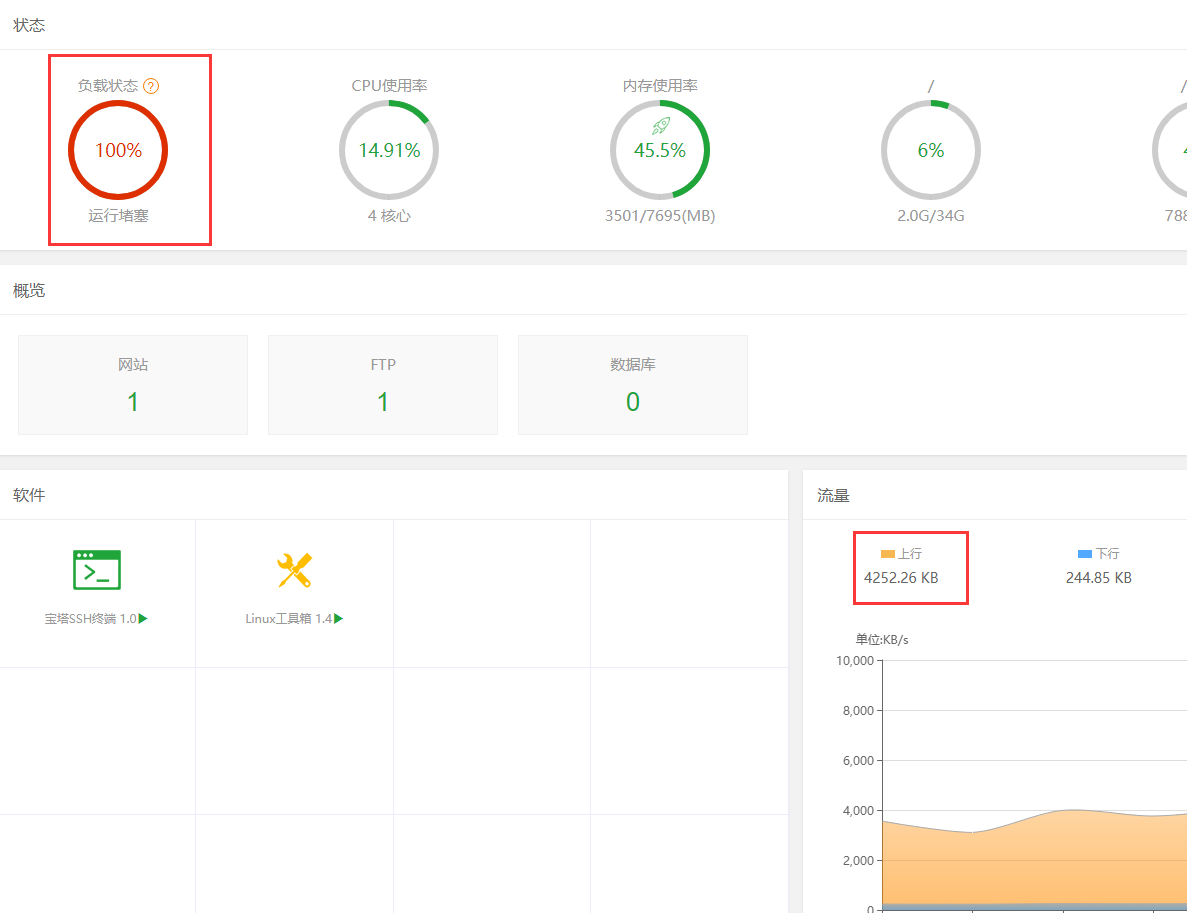Click the play arrow next to Linux工具箱 1.4
This screenshot has height=913, width=1187.
(x=338, y=619)
